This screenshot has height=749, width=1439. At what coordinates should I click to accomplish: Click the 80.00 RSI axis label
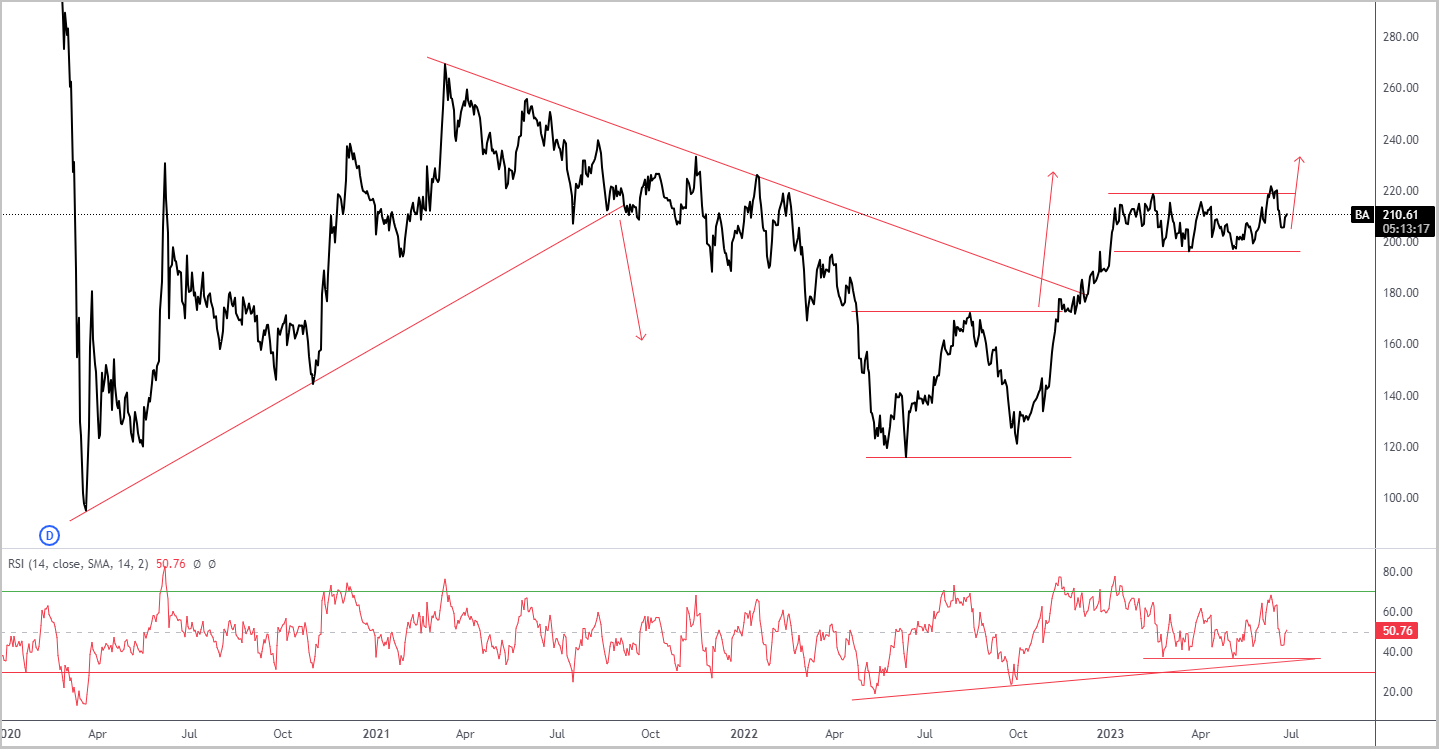[x=1399, y=572]
